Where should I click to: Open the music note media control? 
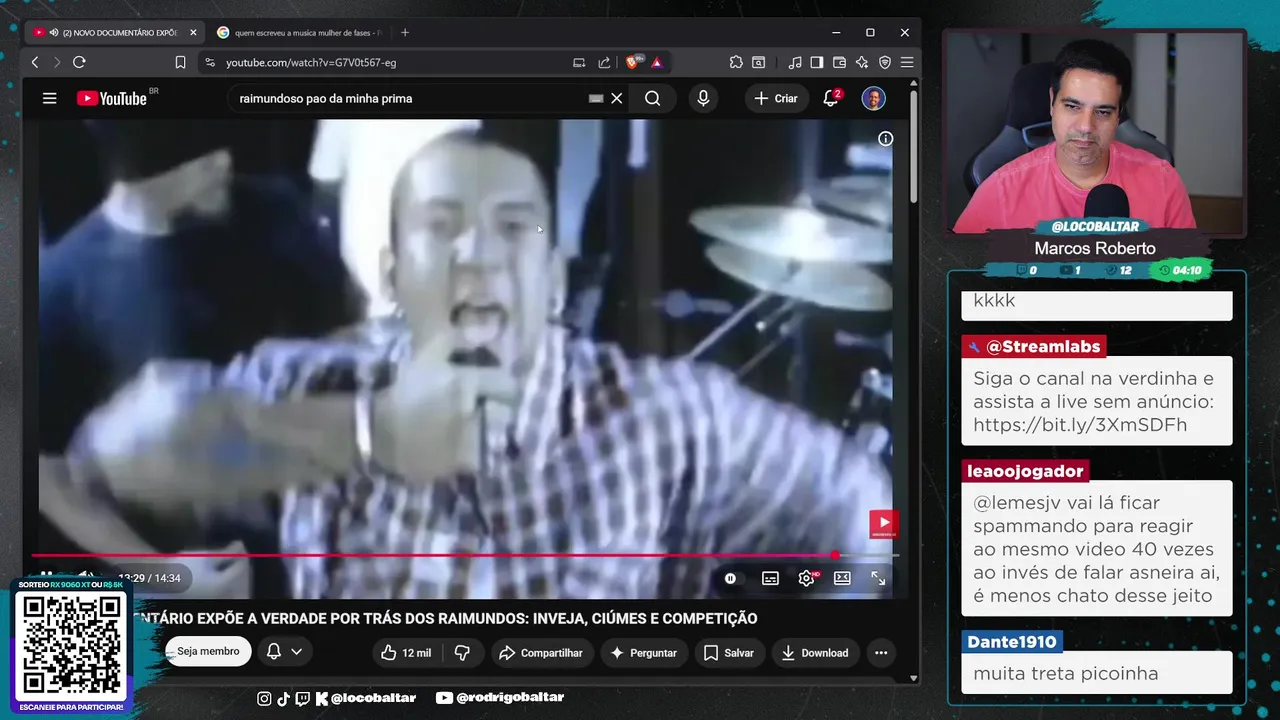click(x=795, y=62)
